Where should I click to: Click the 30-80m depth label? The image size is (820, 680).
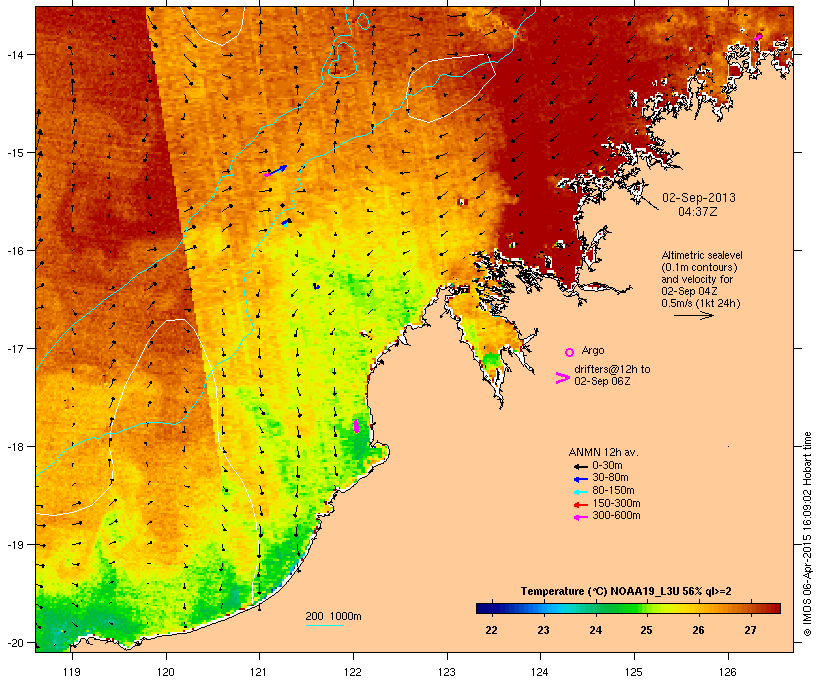tap(610, 478)
